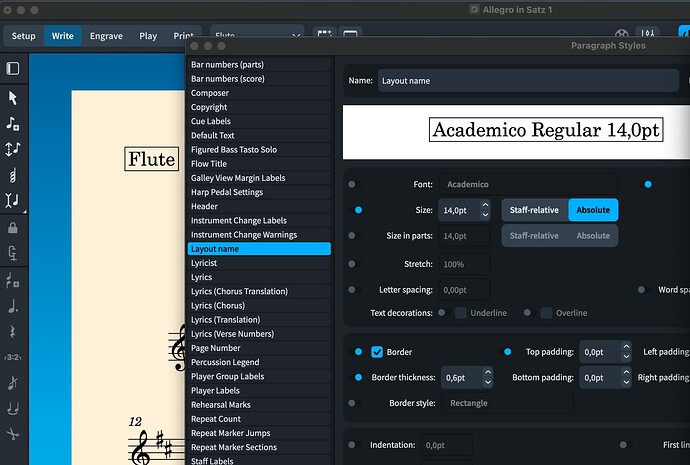Set Size to Staff-relative
This screenshot has width=690, height=465.
click(535, 210)
